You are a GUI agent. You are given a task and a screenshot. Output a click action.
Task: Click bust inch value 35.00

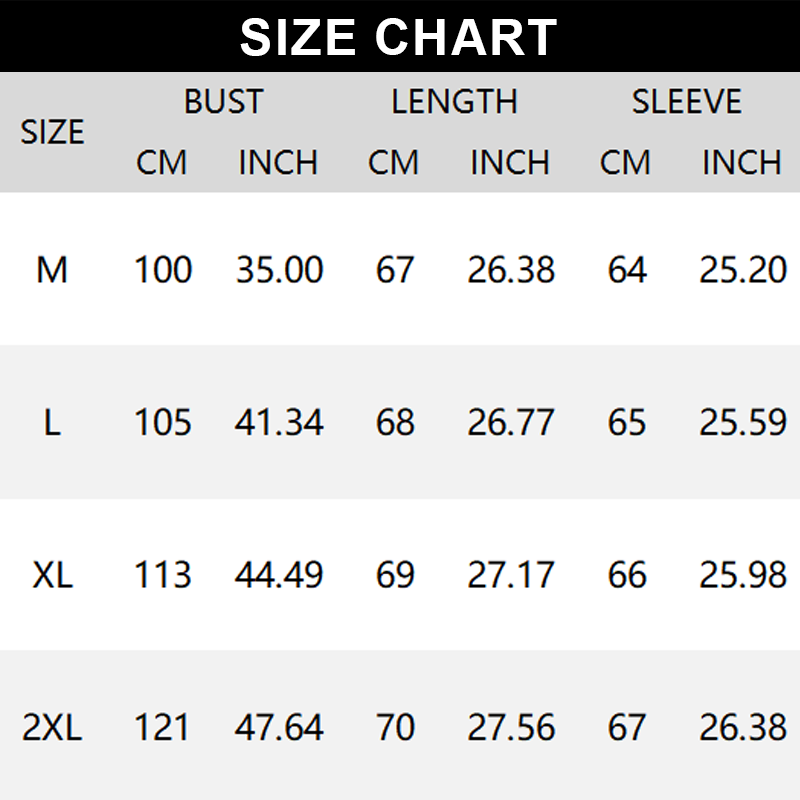pyautogui.click(x=279, y=270)
